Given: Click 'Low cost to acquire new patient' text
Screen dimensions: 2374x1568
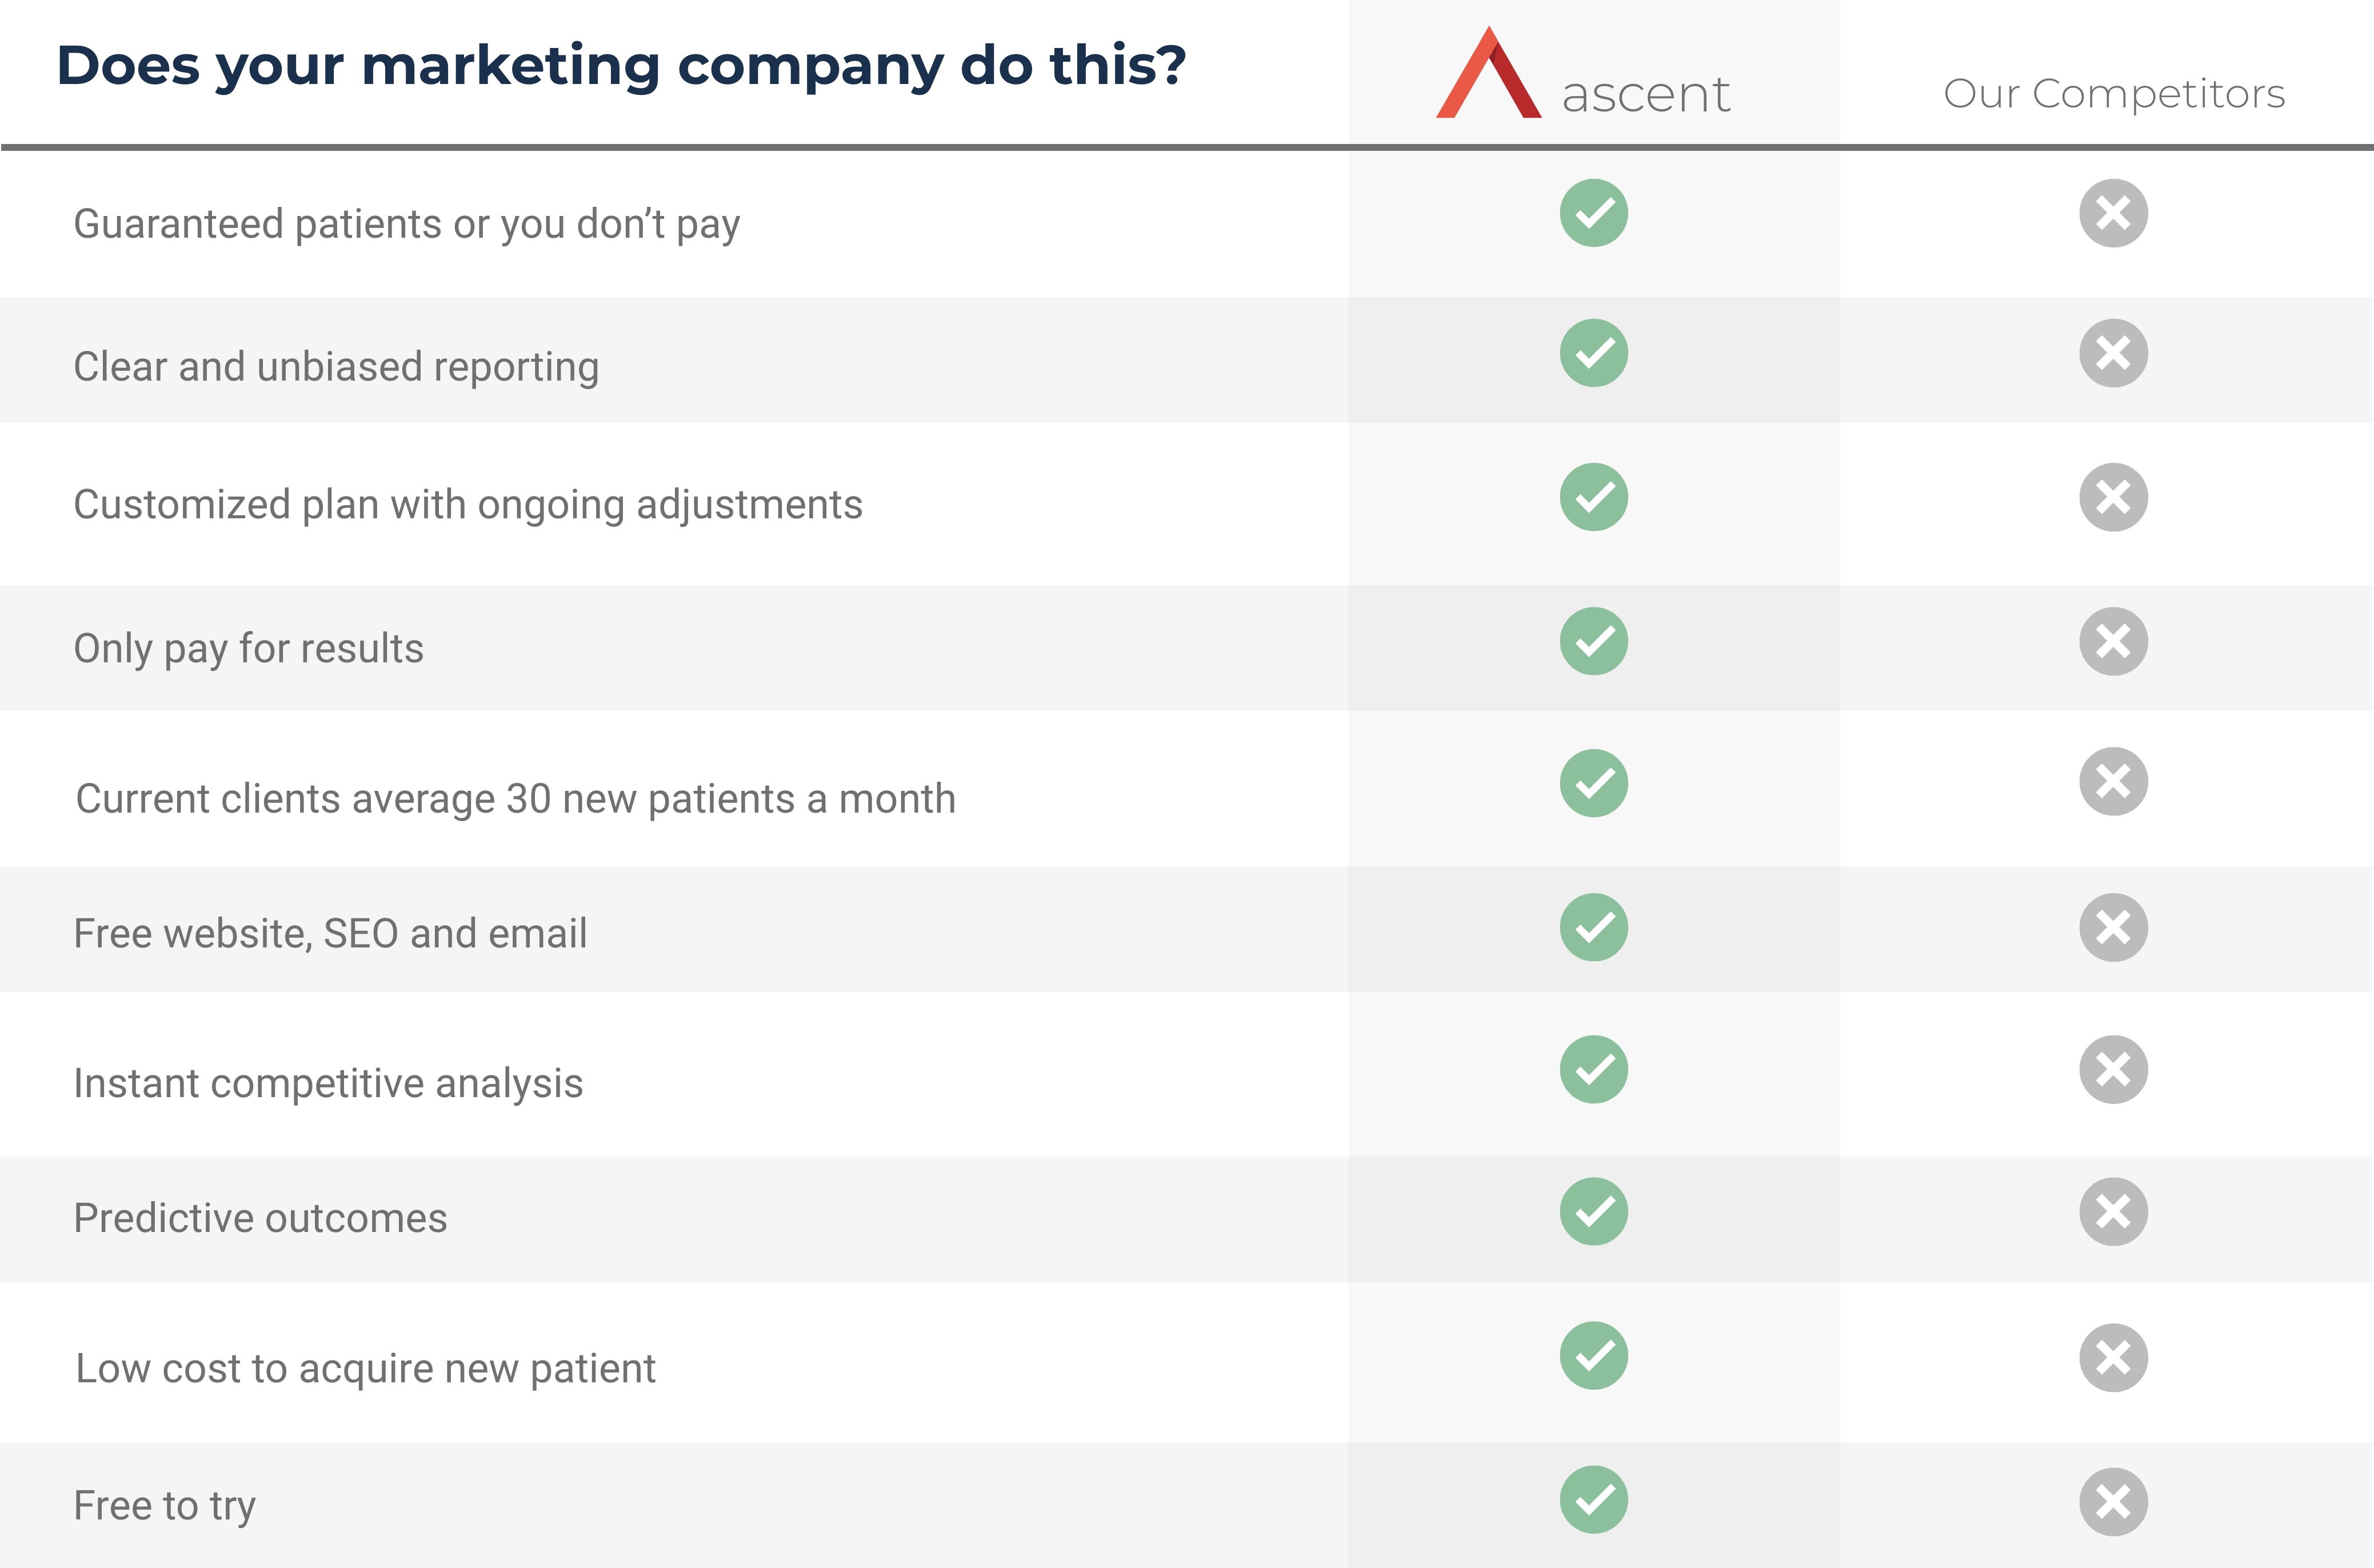Looking at the screenshot, I should tap(366, 1368).
